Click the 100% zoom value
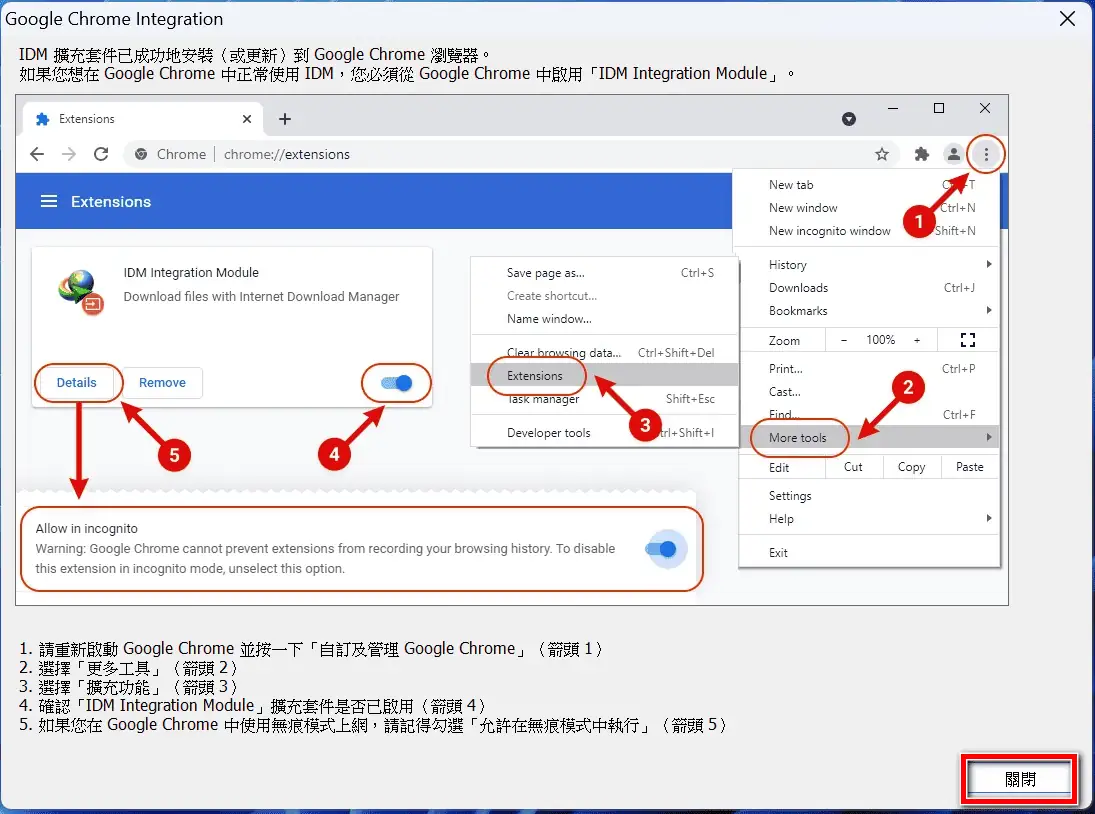Image resolution: width=1095 pixels, height=814 pixels. 881,340
